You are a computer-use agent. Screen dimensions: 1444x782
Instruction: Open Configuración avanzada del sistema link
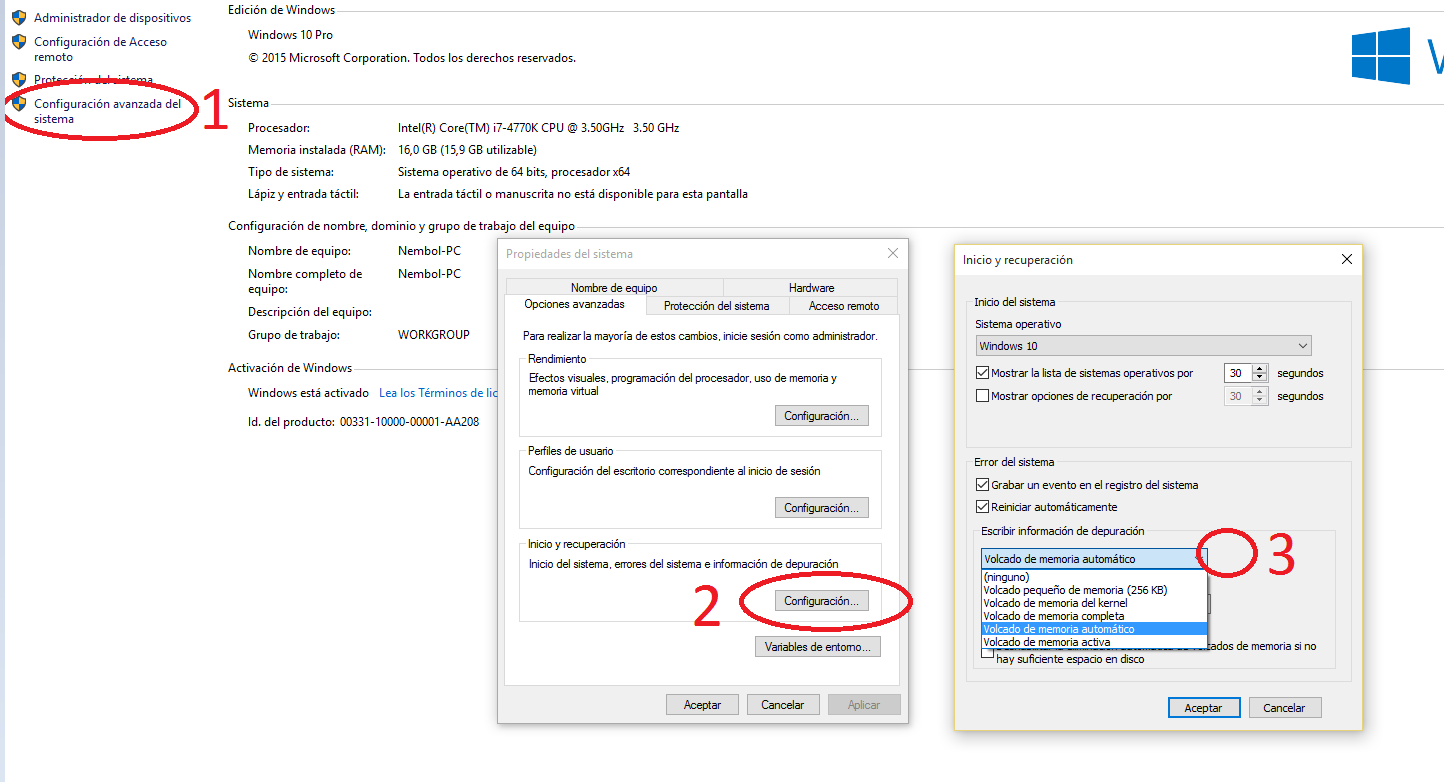tap(108, 111)
